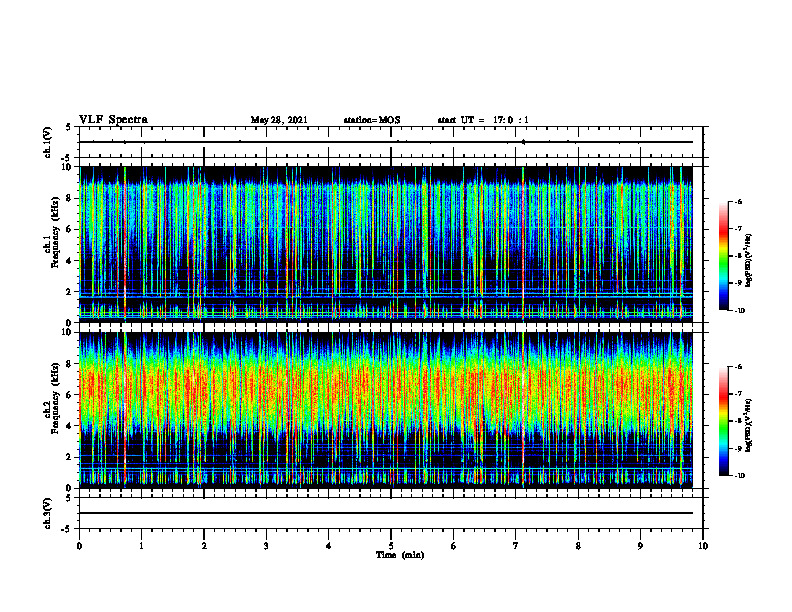Click the "ch.3(V)" axis label
The height and width of the screenshot is (612, 792).
coord(48,513)
